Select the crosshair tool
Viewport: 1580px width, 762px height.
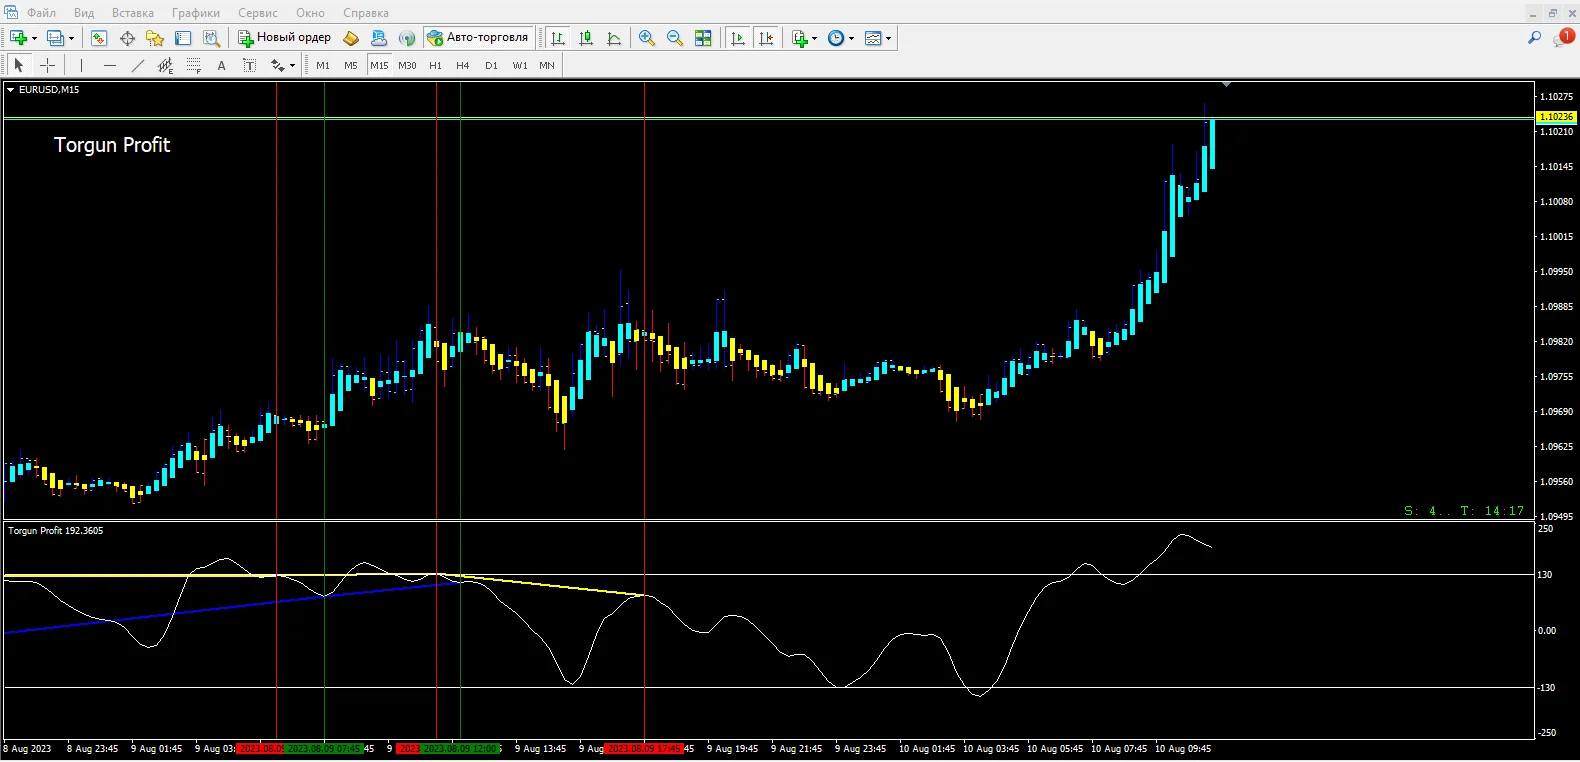[x=47, y=65]
